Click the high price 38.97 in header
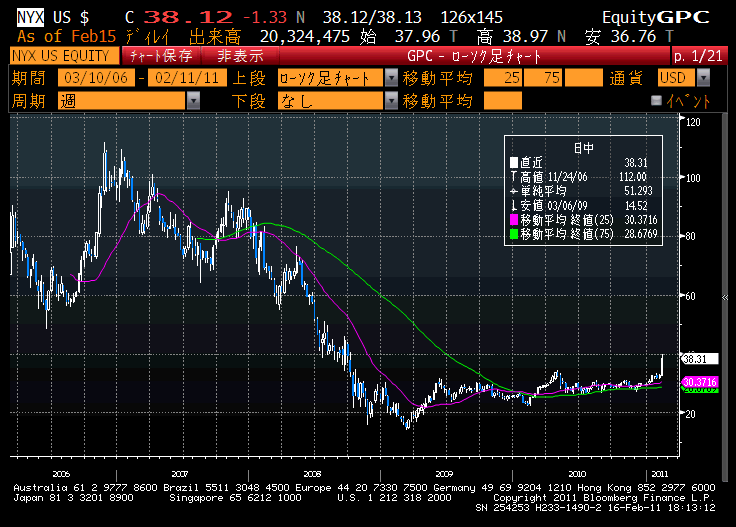Screen dimensions: 736x527 (x=525, y=36)
